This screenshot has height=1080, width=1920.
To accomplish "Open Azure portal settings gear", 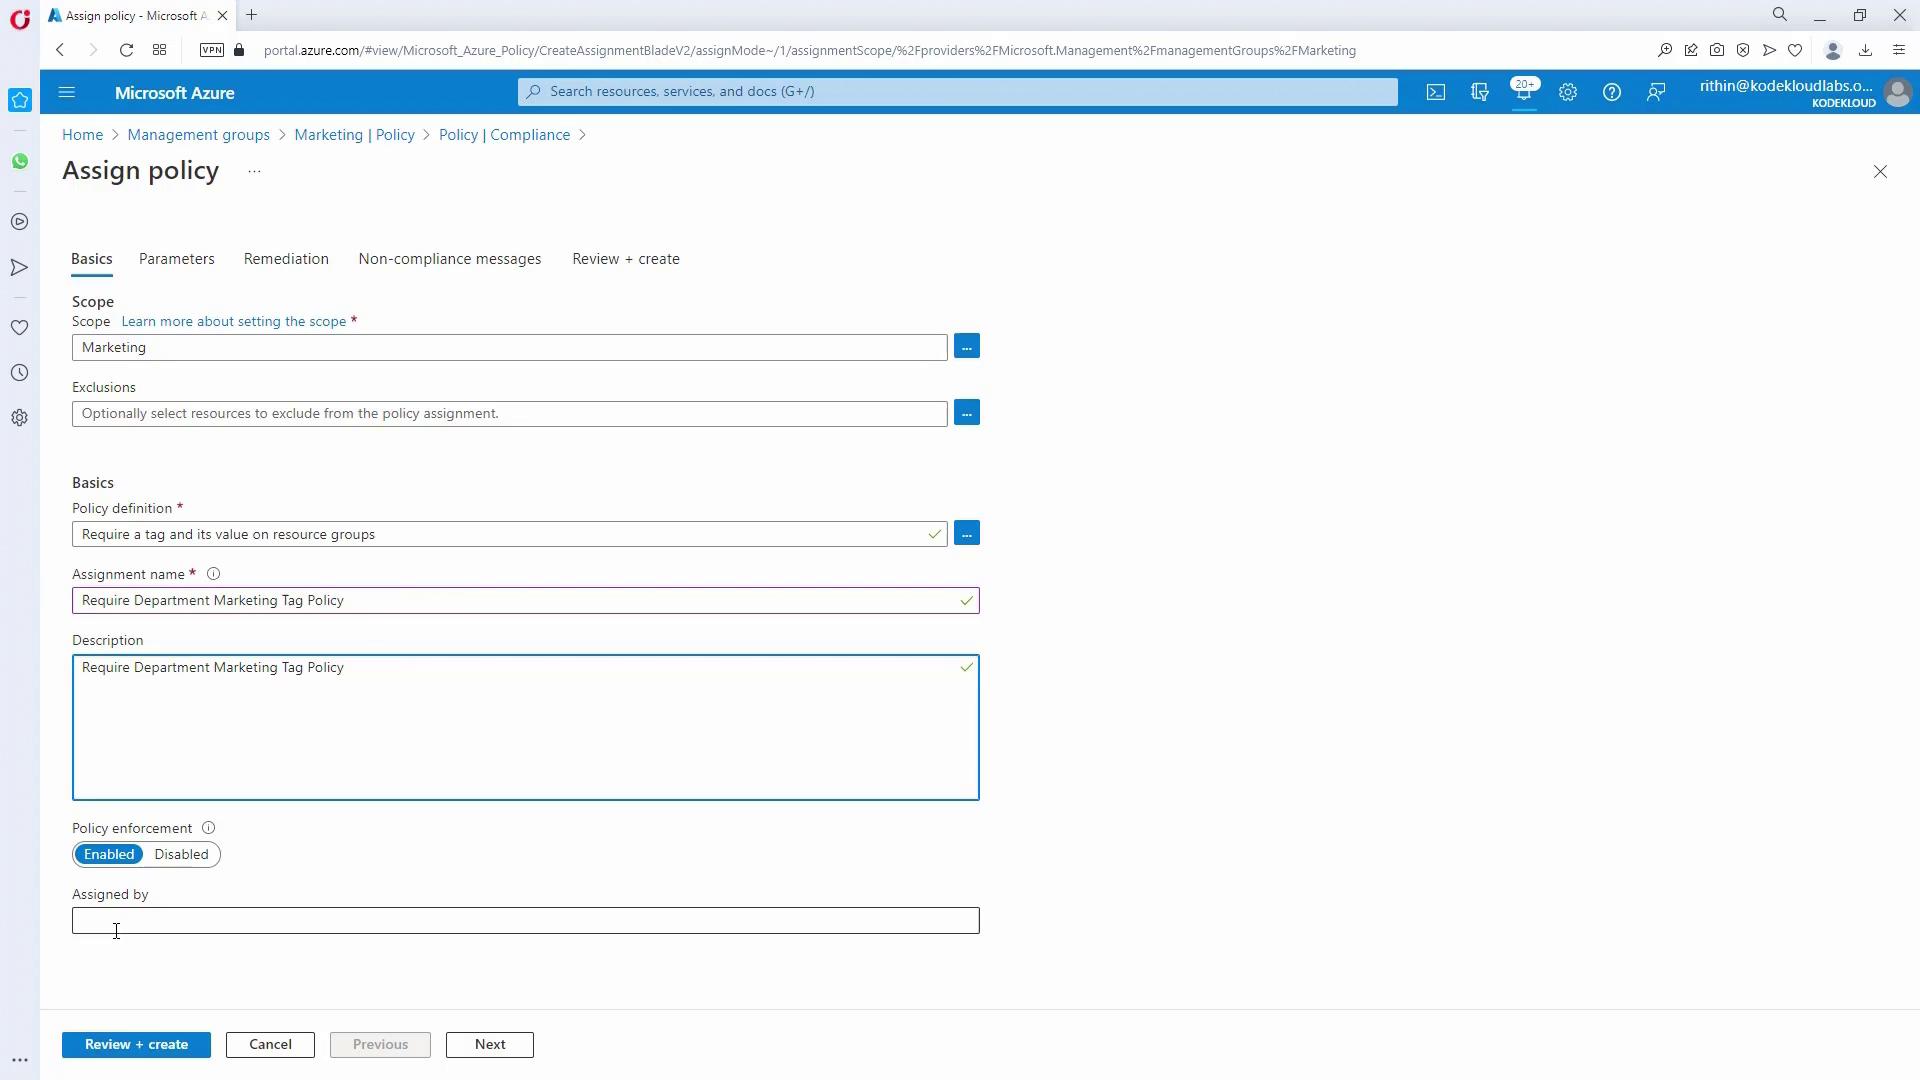I will 1568,92.
